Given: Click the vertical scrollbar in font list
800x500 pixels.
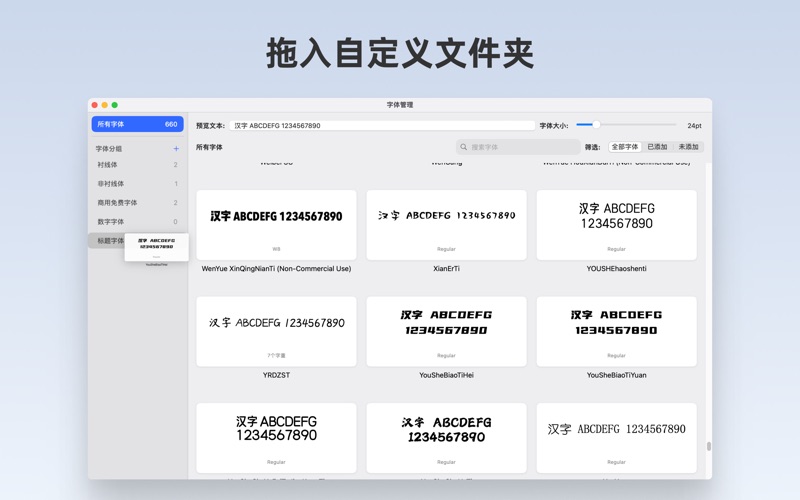Looking at the screenshot, I should point(708,446).
